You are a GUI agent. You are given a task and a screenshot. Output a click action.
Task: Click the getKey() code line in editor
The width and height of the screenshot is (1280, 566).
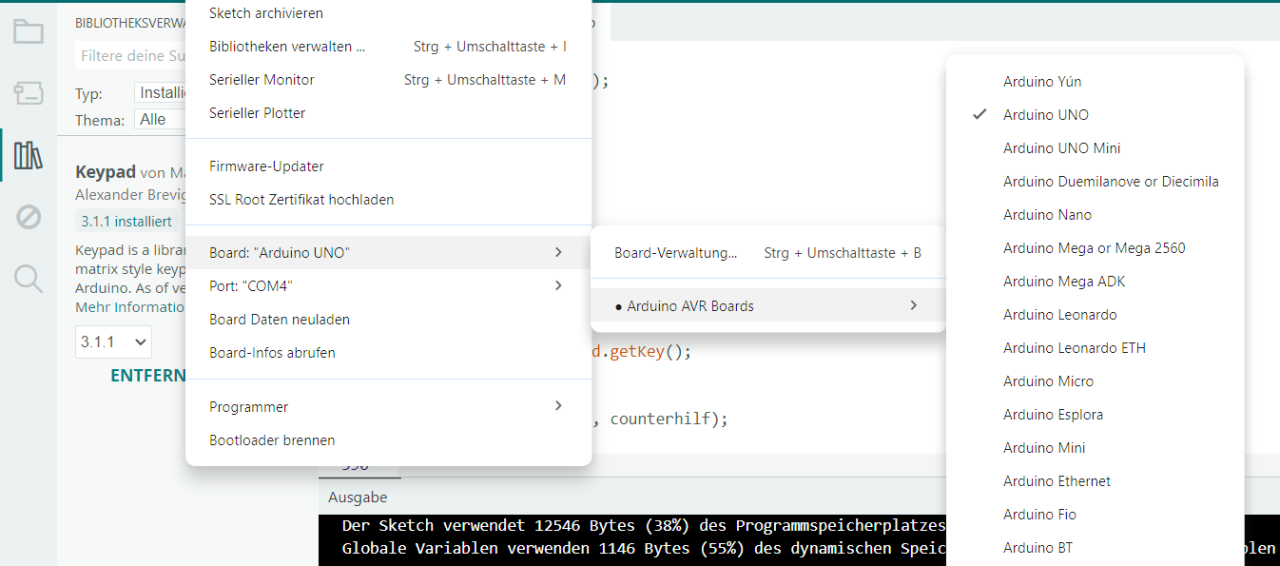point(642,351)
